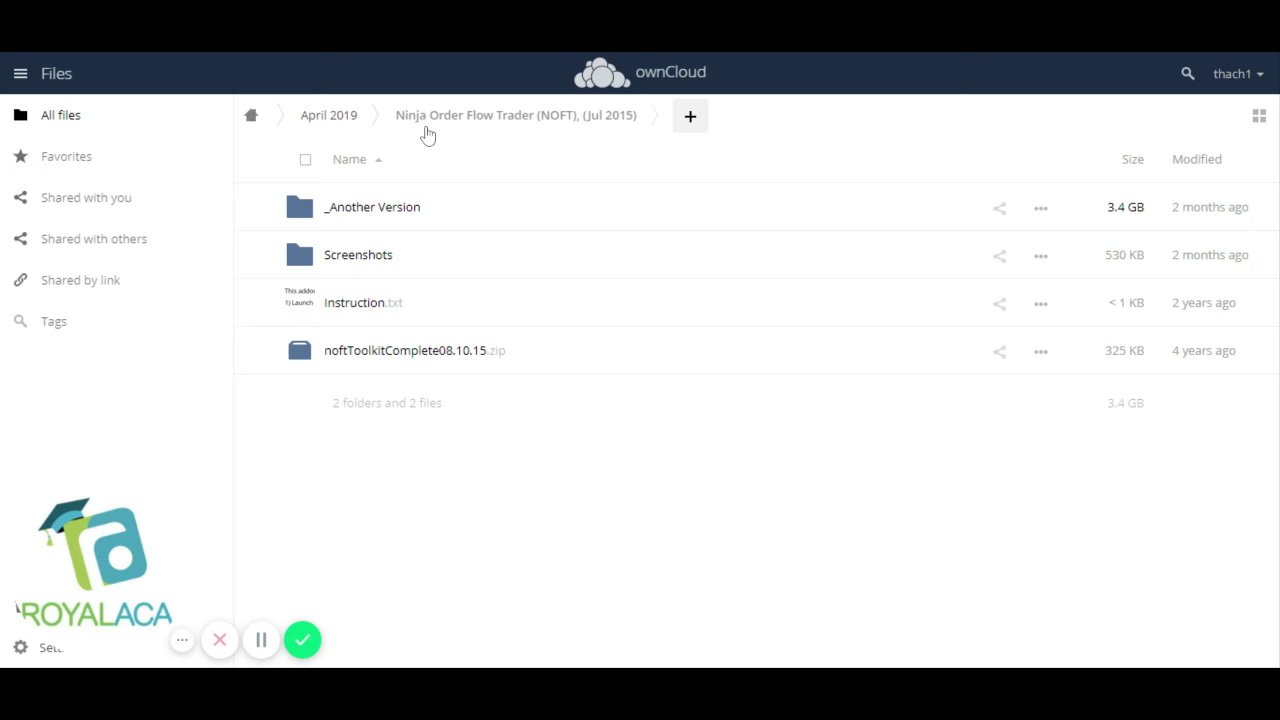Screen dimensions: 1280x720
Task: Sort by the Size column header
Action: point(1132,159)
